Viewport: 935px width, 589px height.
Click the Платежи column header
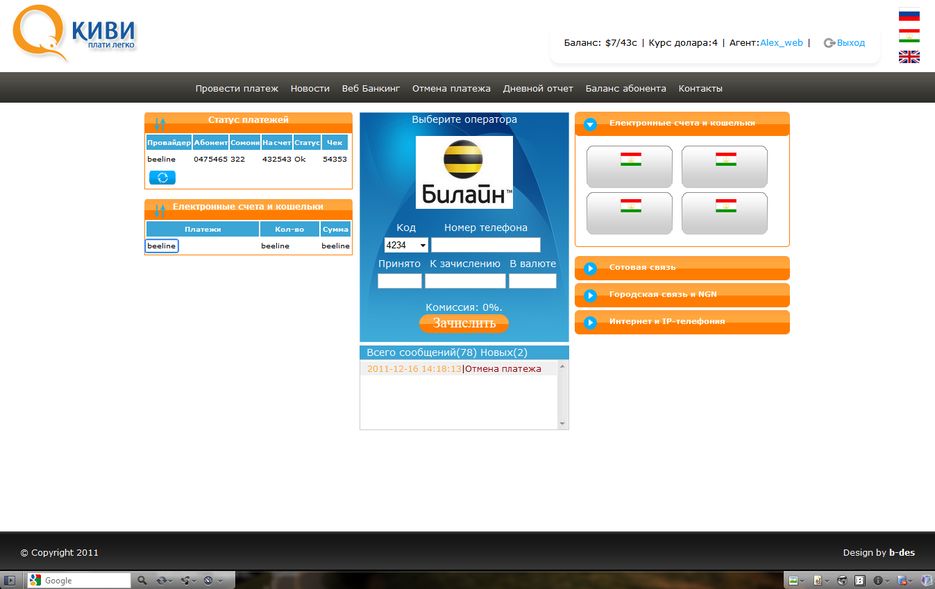(x=203, y=229)
